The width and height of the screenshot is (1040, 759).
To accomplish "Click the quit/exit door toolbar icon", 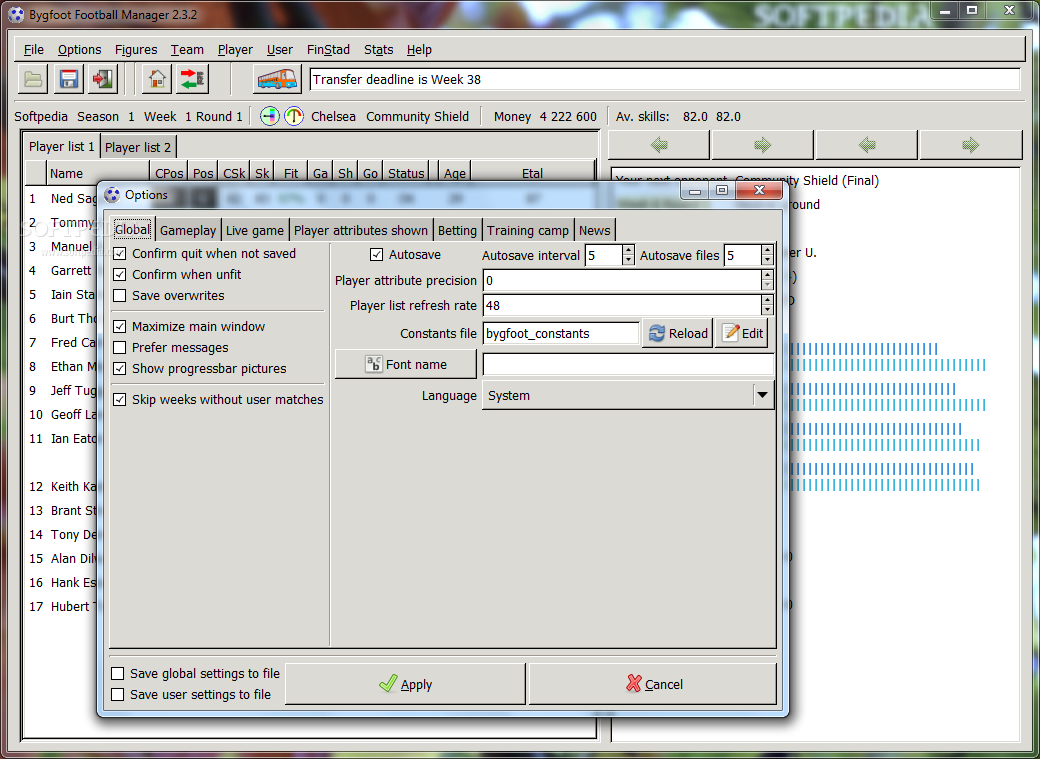I will 103,80.
